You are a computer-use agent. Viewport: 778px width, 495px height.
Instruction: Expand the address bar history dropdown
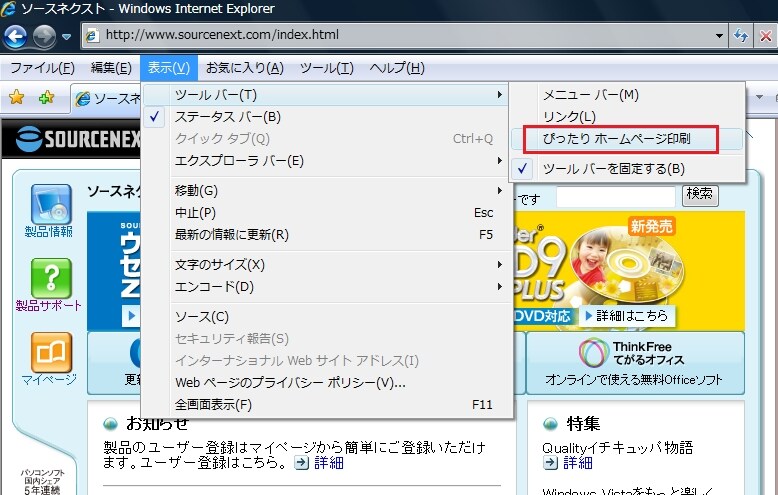(x=718, y=35)
